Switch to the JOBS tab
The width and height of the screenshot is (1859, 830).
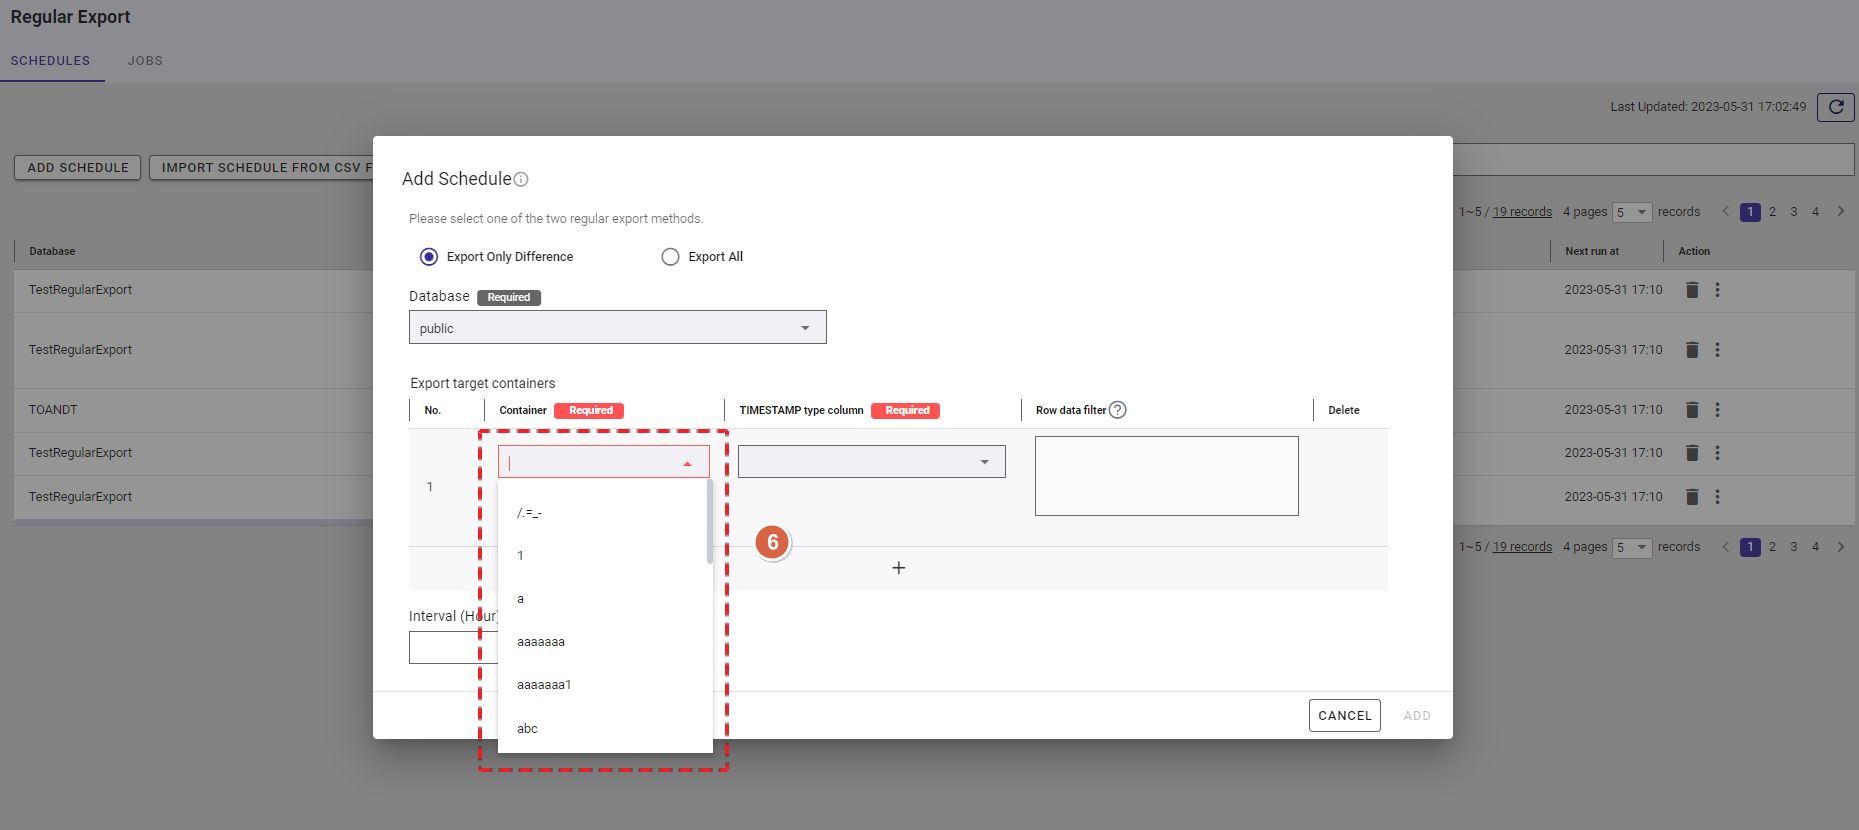[x=145, y=61]
